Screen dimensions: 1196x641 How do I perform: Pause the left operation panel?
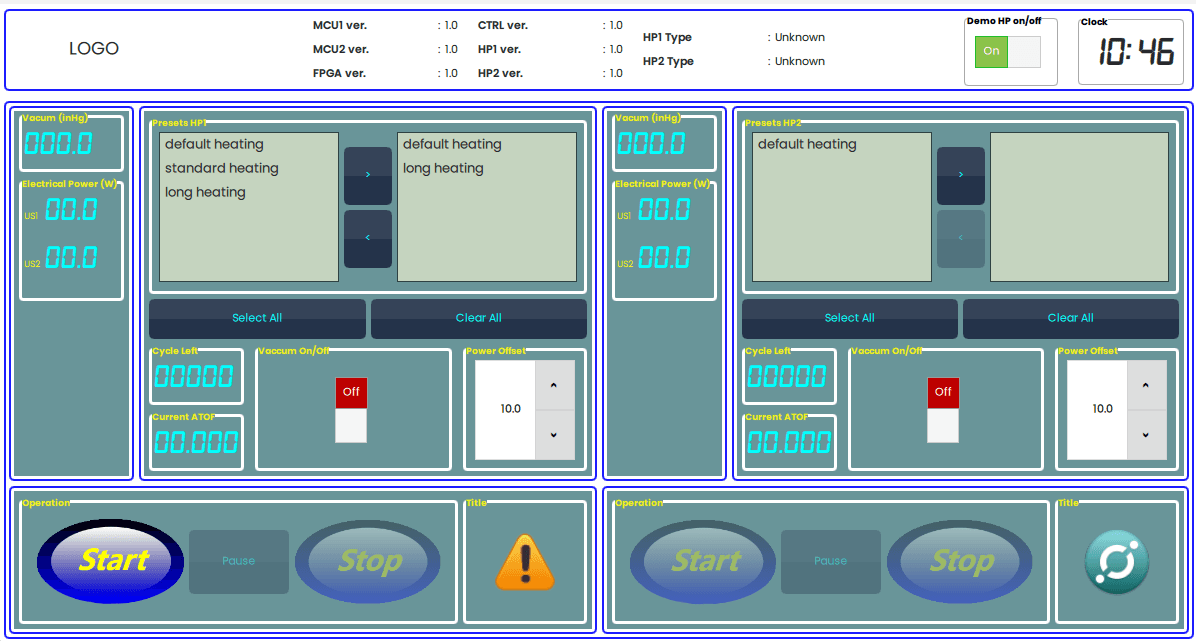point(239,562)
